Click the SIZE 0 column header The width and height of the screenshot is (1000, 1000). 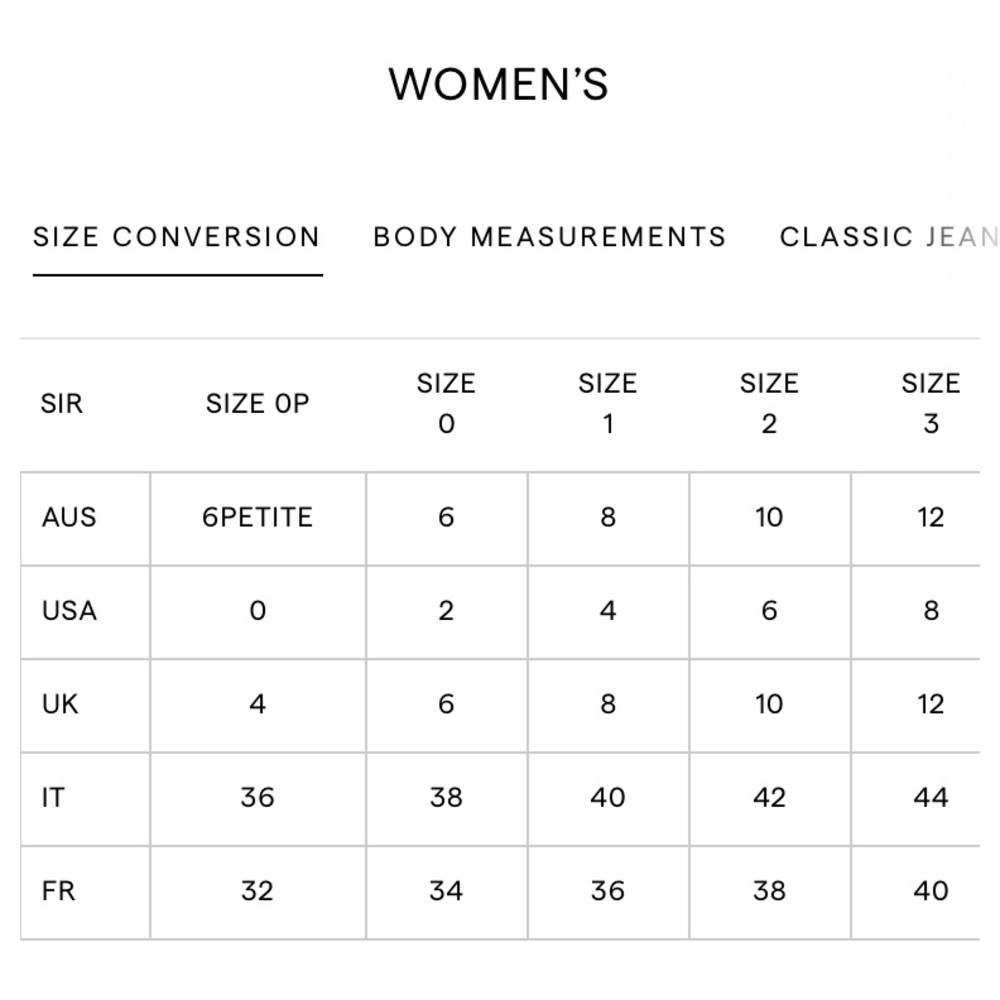(x=446, y=404)
